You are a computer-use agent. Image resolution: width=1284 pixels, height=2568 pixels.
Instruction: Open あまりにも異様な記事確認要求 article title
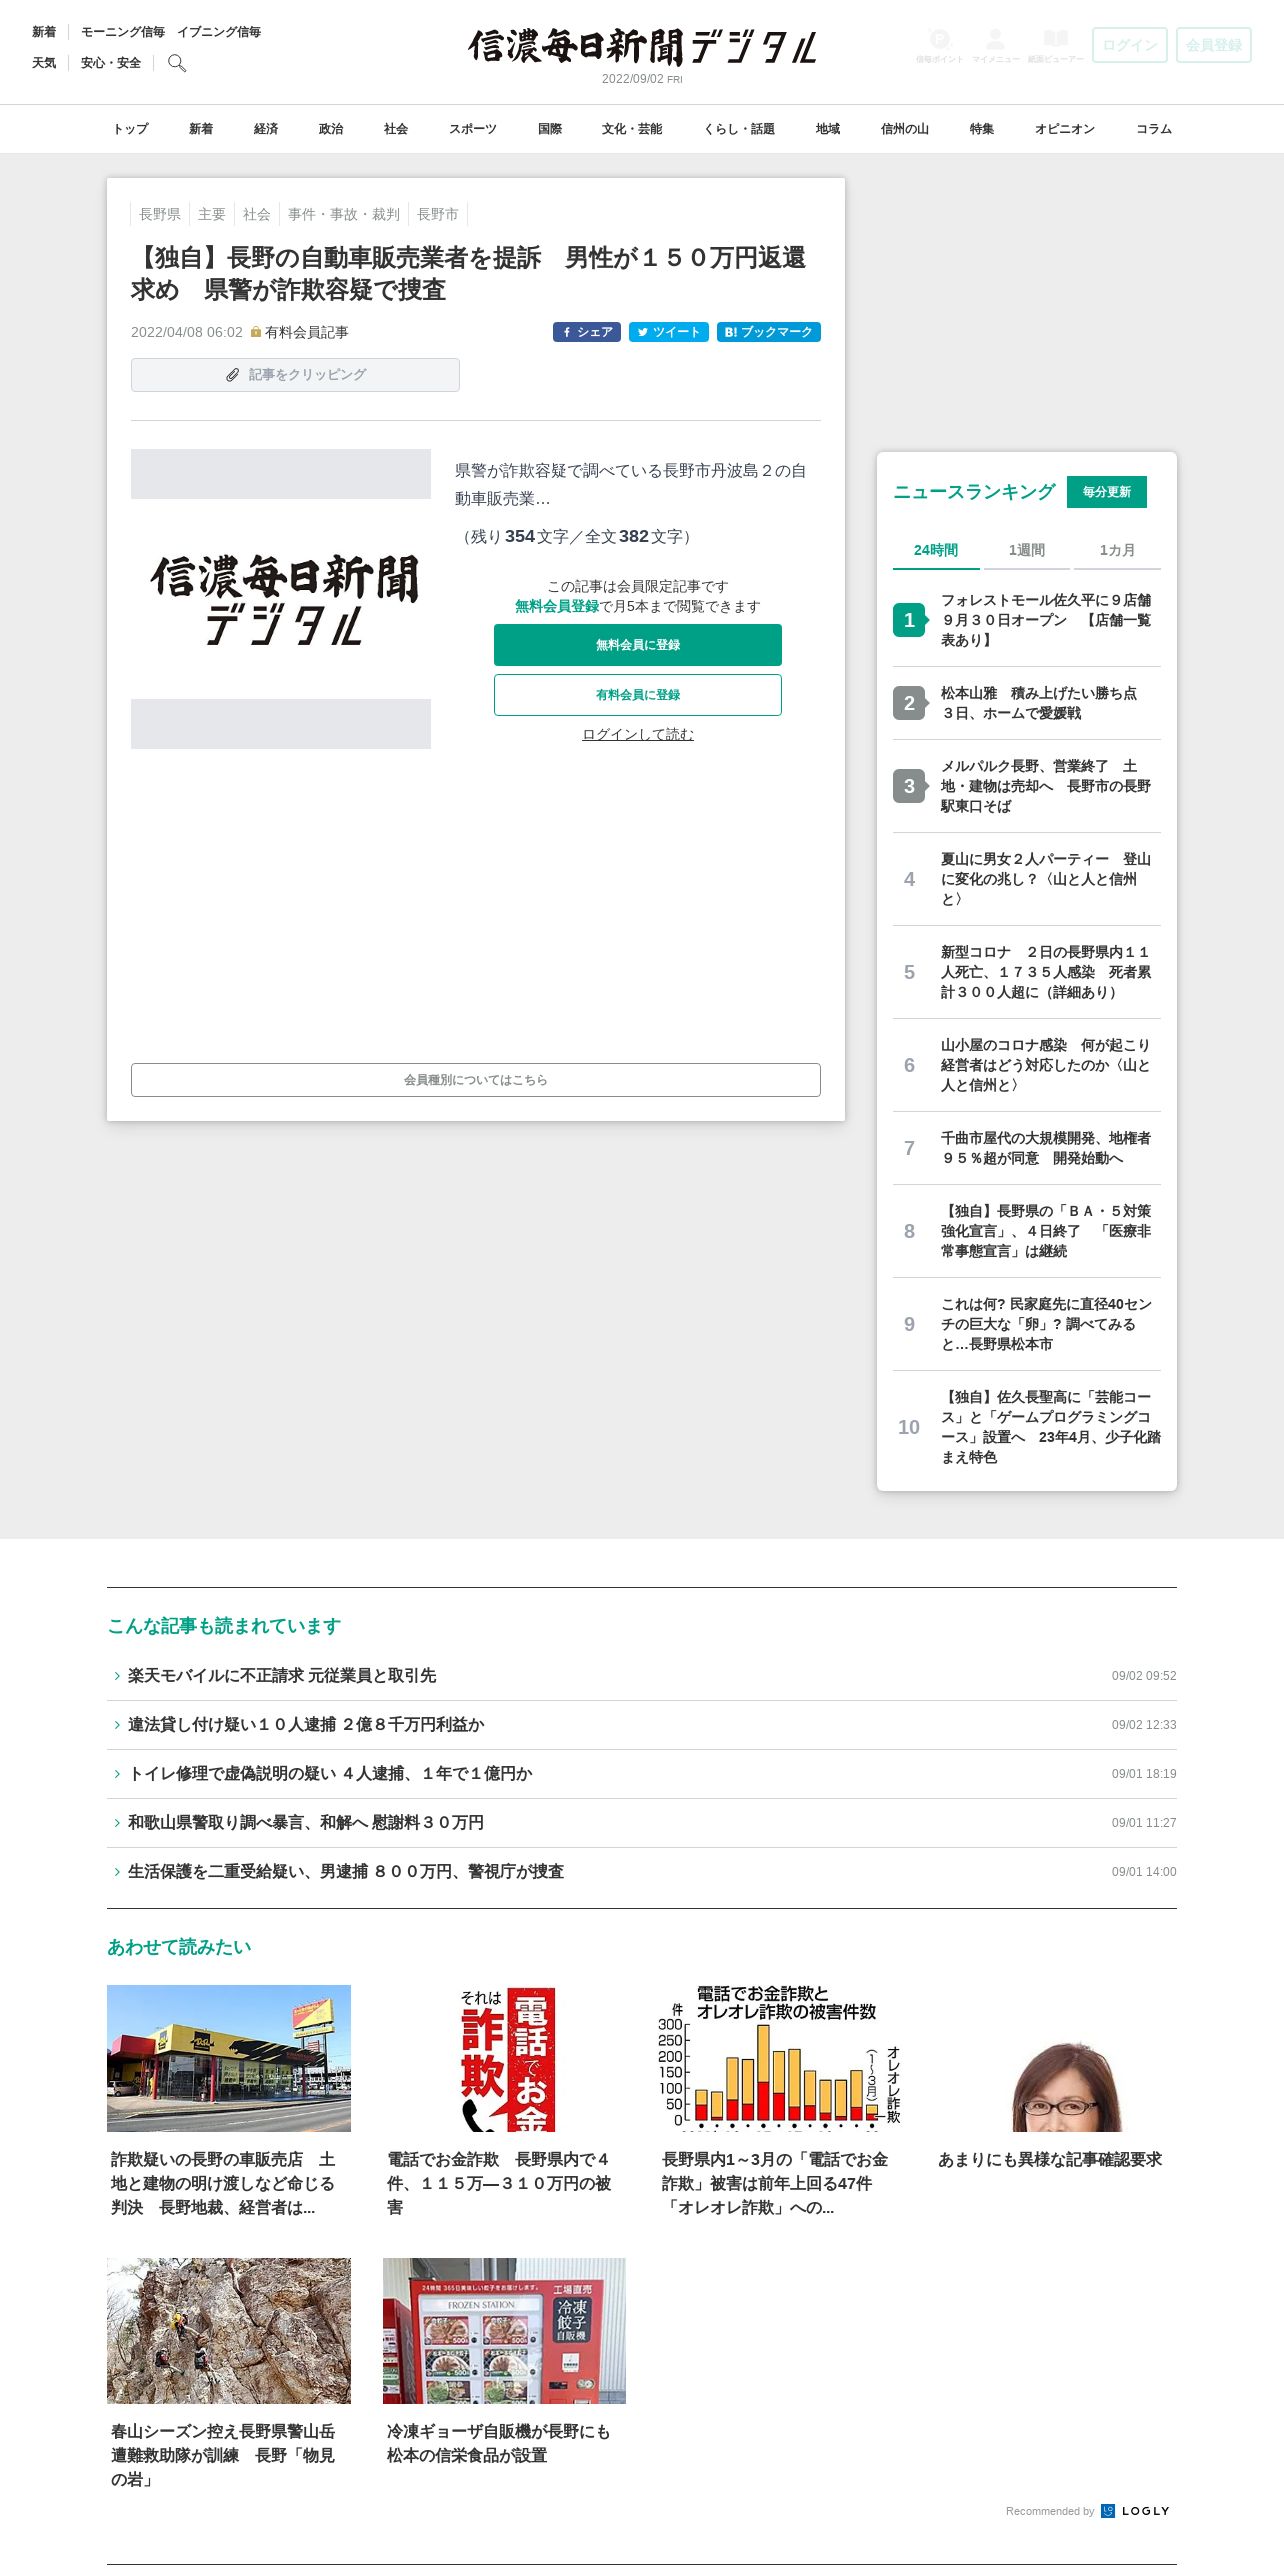pos(1050,2159)
